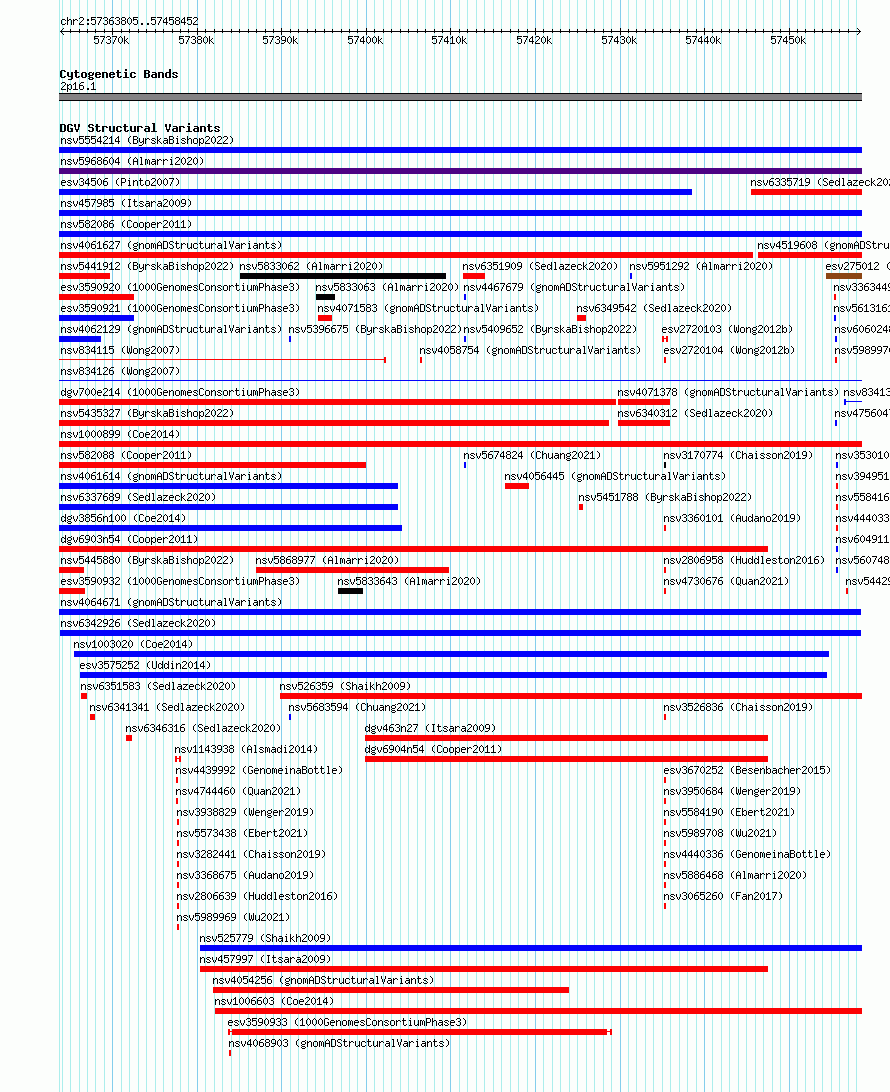Click nsv6340312 (Sedlazeck2020) label

pyautogui.click(x=695, y=413)
